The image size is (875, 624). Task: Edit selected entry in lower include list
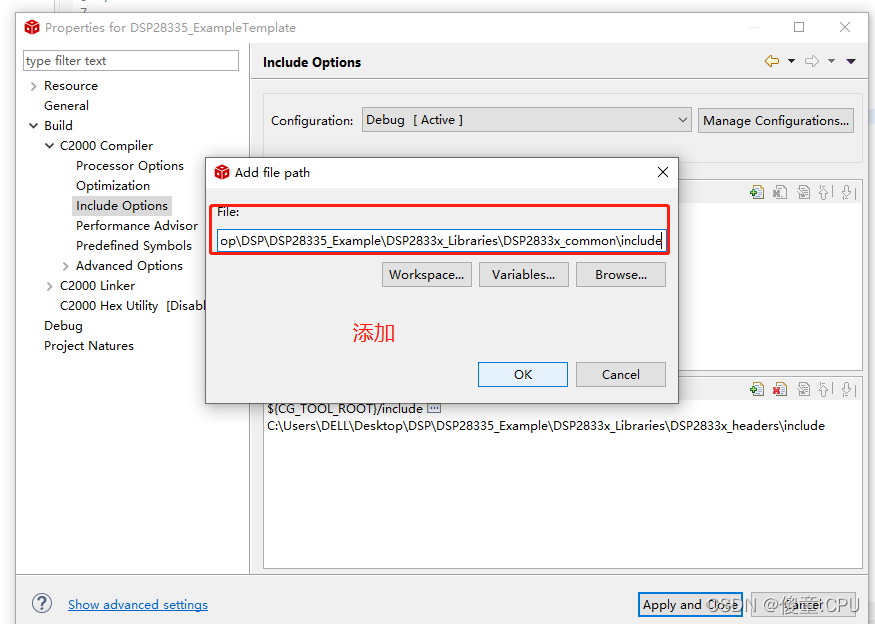click(x=803, y=389)
